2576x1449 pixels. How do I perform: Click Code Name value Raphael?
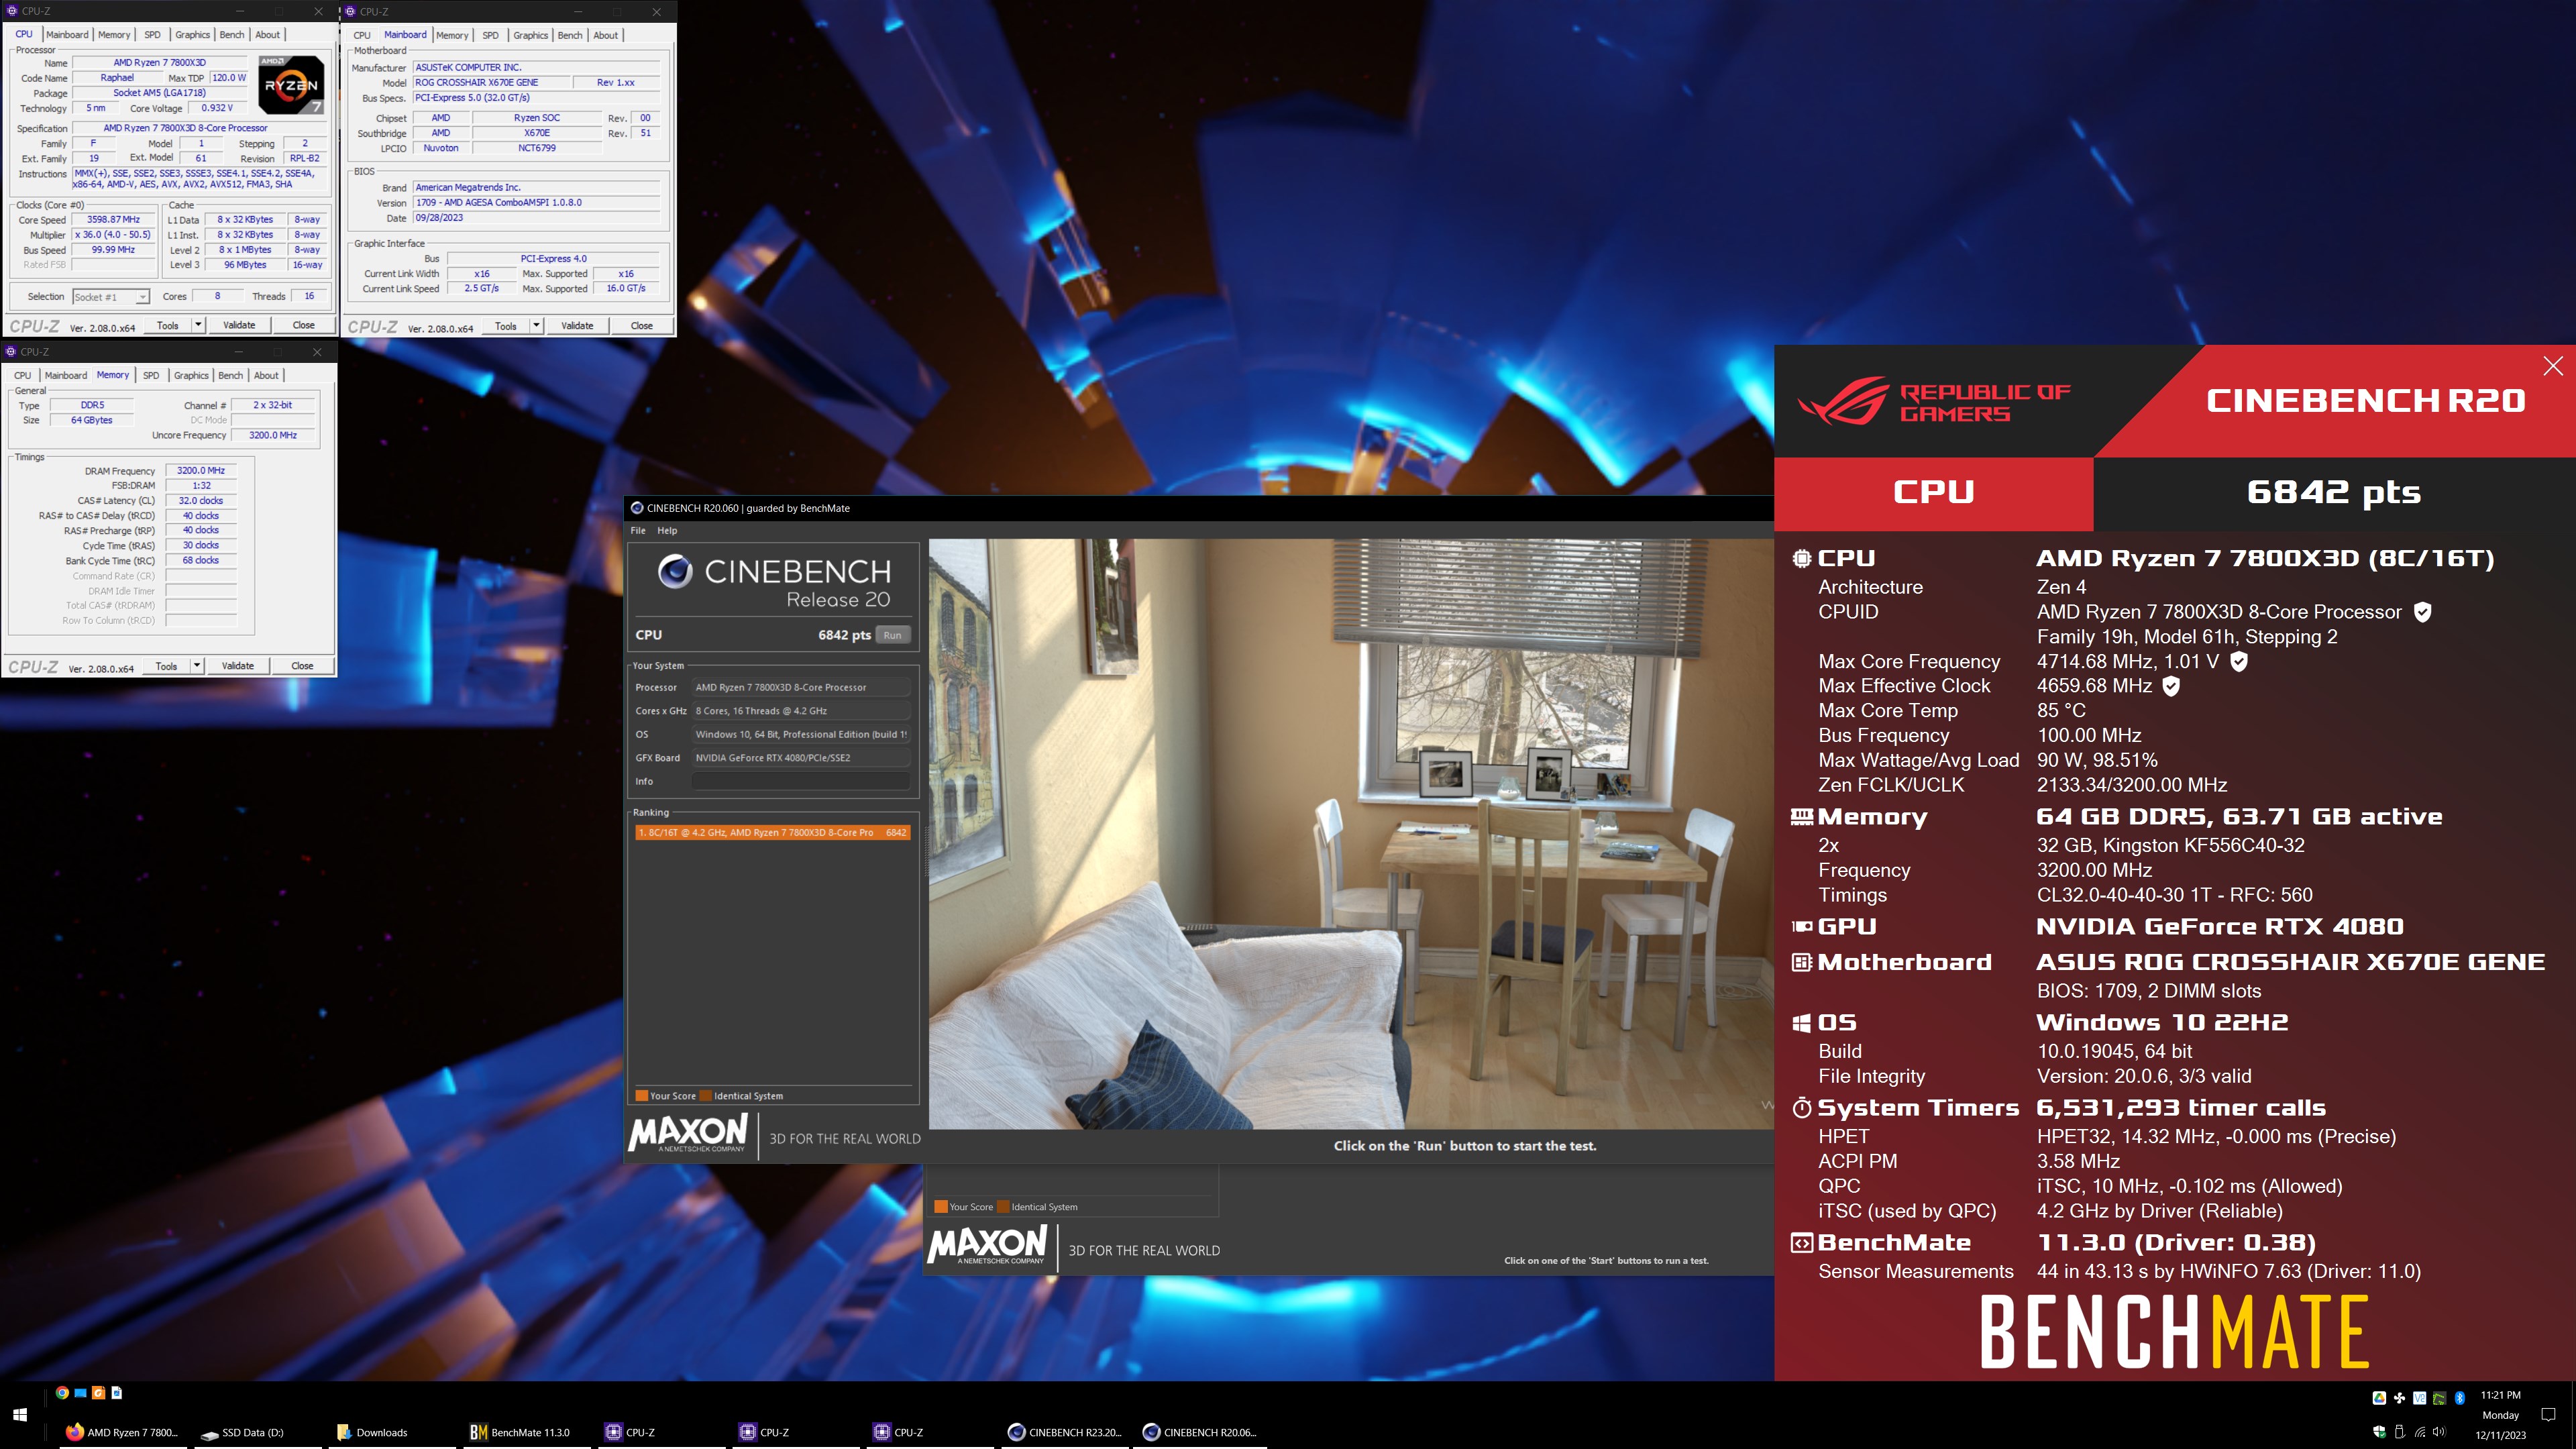(117, 78)
